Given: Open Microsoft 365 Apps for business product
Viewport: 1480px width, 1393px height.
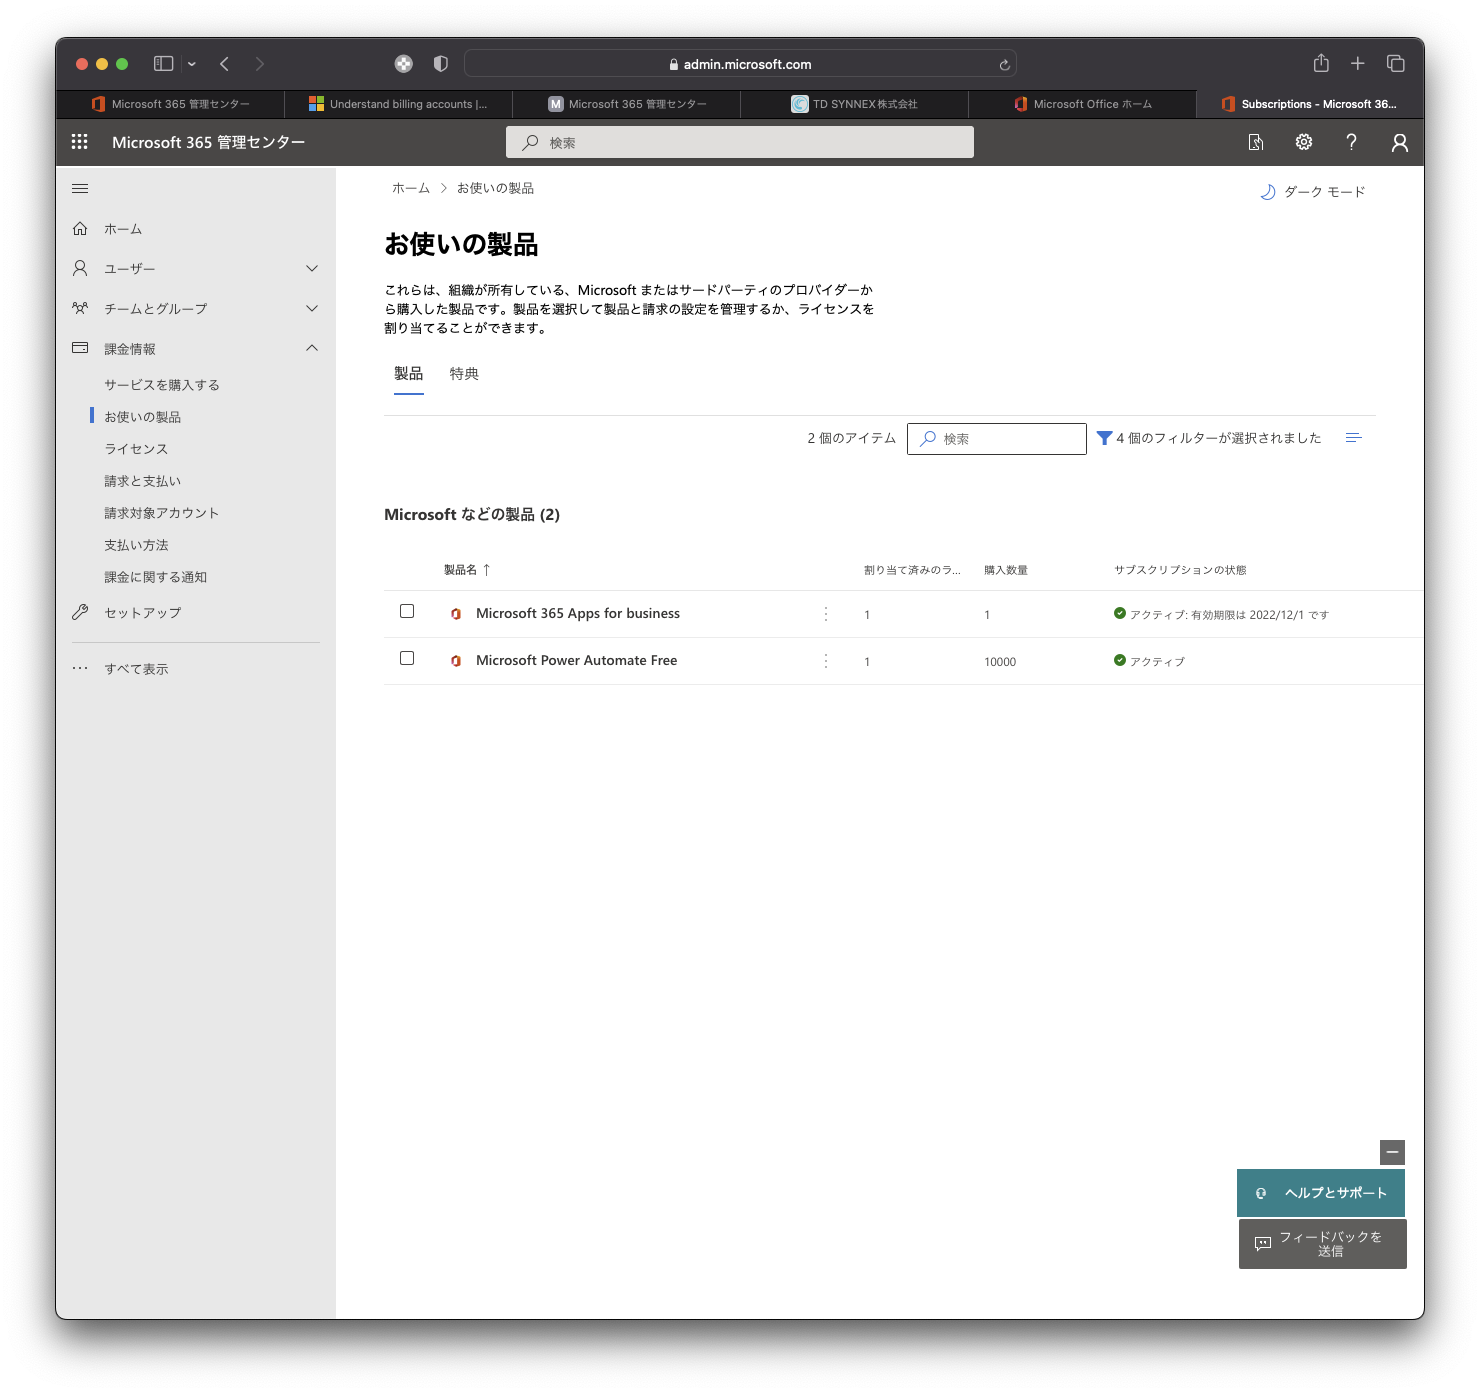Looking at the screenshot, I should [578, 614].
